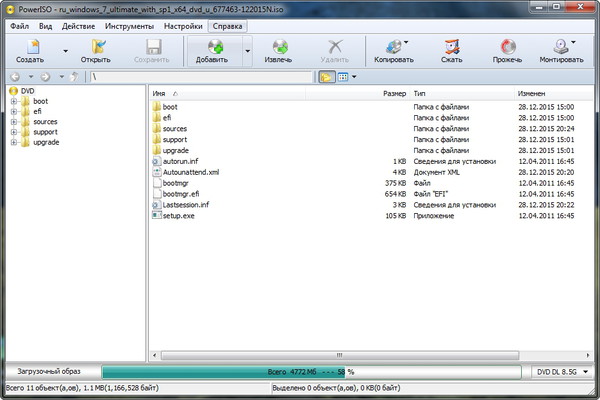The height and width of the screenshot is (400, 600).
Task: Click the Монтировать (Mount) toolbar icon
Action: pos(562,47)
